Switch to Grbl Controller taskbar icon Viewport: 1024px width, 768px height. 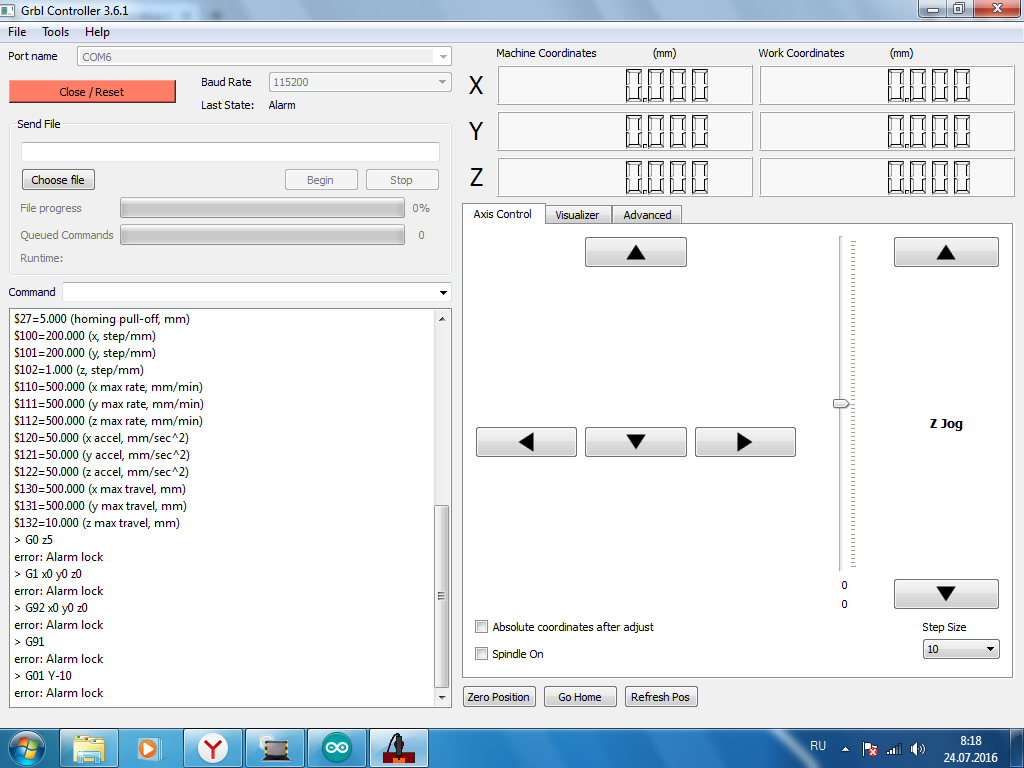398,748
